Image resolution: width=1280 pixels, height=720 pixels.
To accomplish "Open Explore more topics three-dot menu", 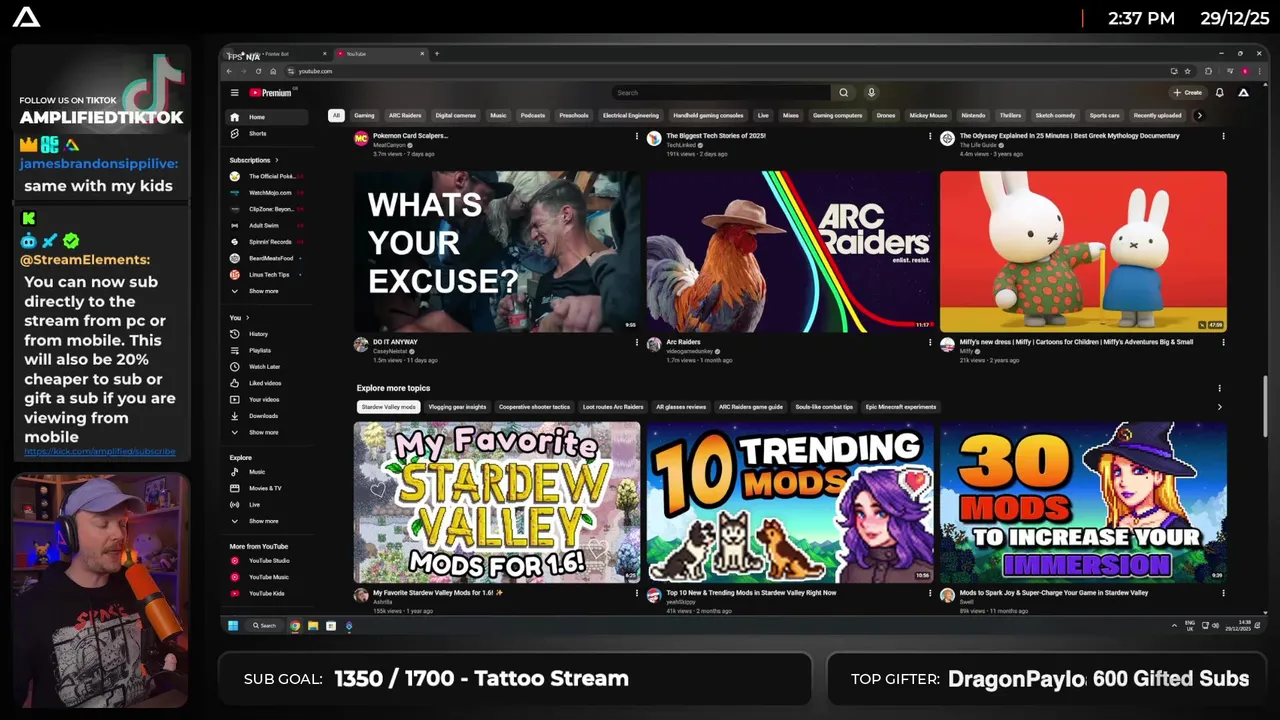I will [1219, 388].
